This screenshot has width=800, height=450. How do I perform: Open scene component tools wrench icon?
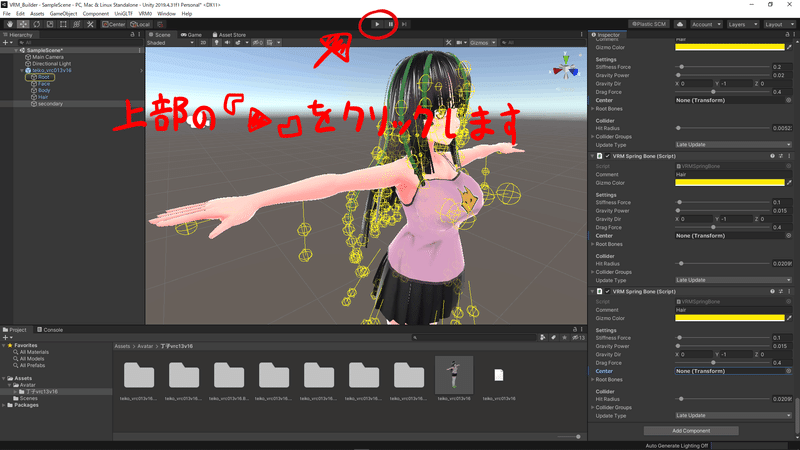(x=448, y=43)
